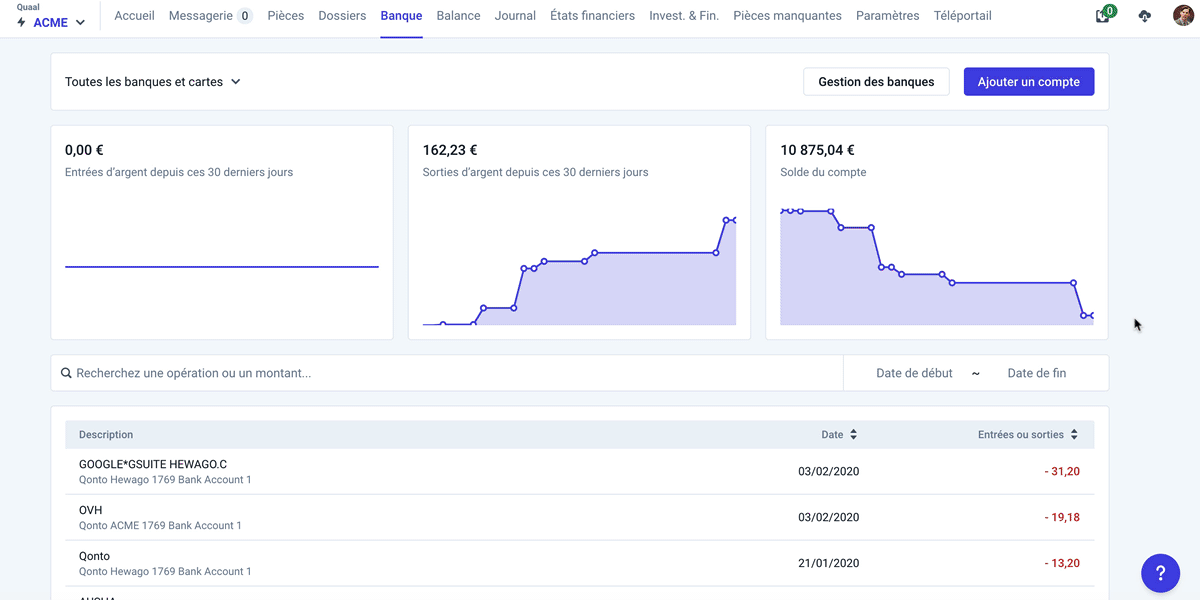
Task: Sort by Entrées ou sorties arrows
Action: [x=1074, y=435]
